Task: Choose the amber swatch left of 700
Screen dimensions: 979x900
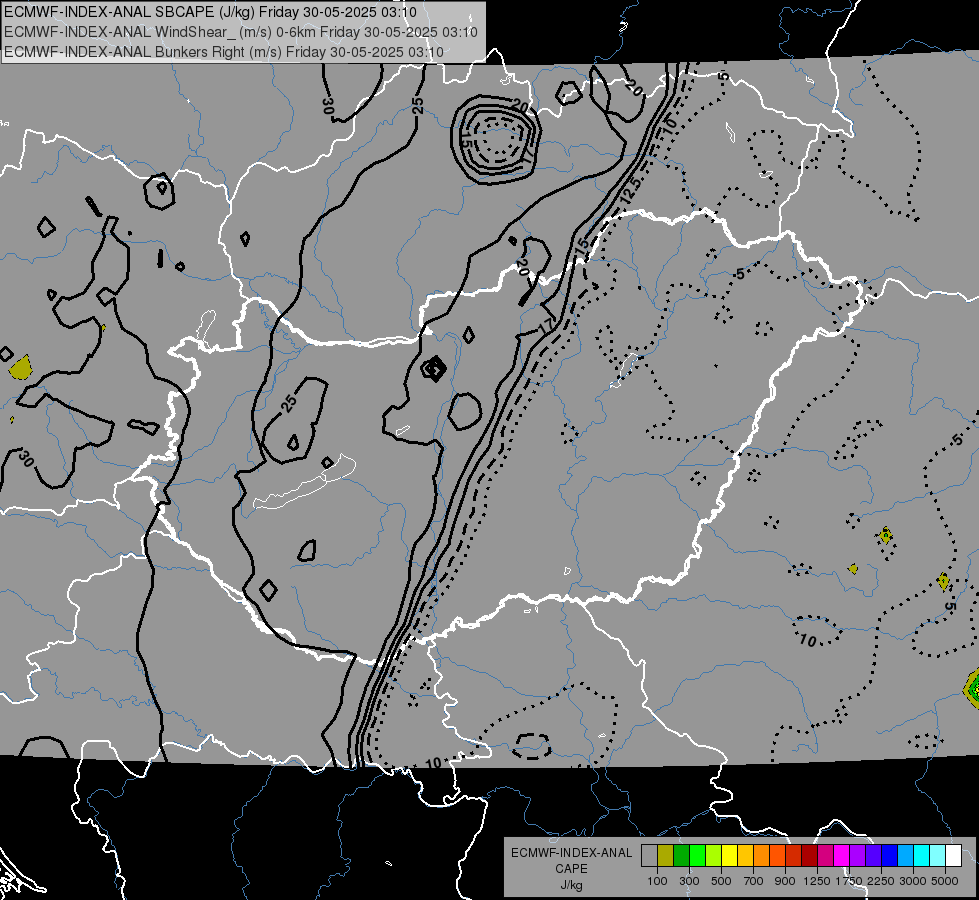Action: coord(745,856)
